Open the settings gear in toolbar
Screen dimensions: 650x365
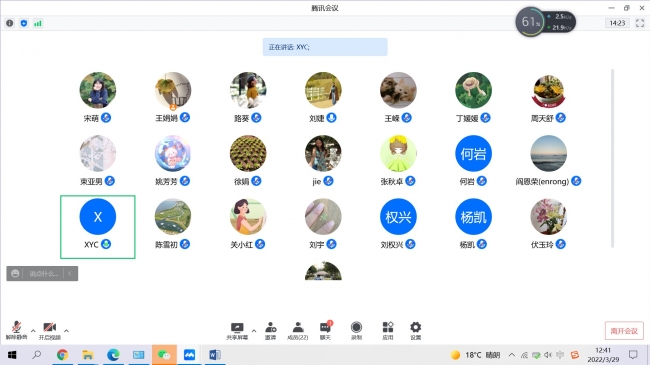(x=415, y=331)
